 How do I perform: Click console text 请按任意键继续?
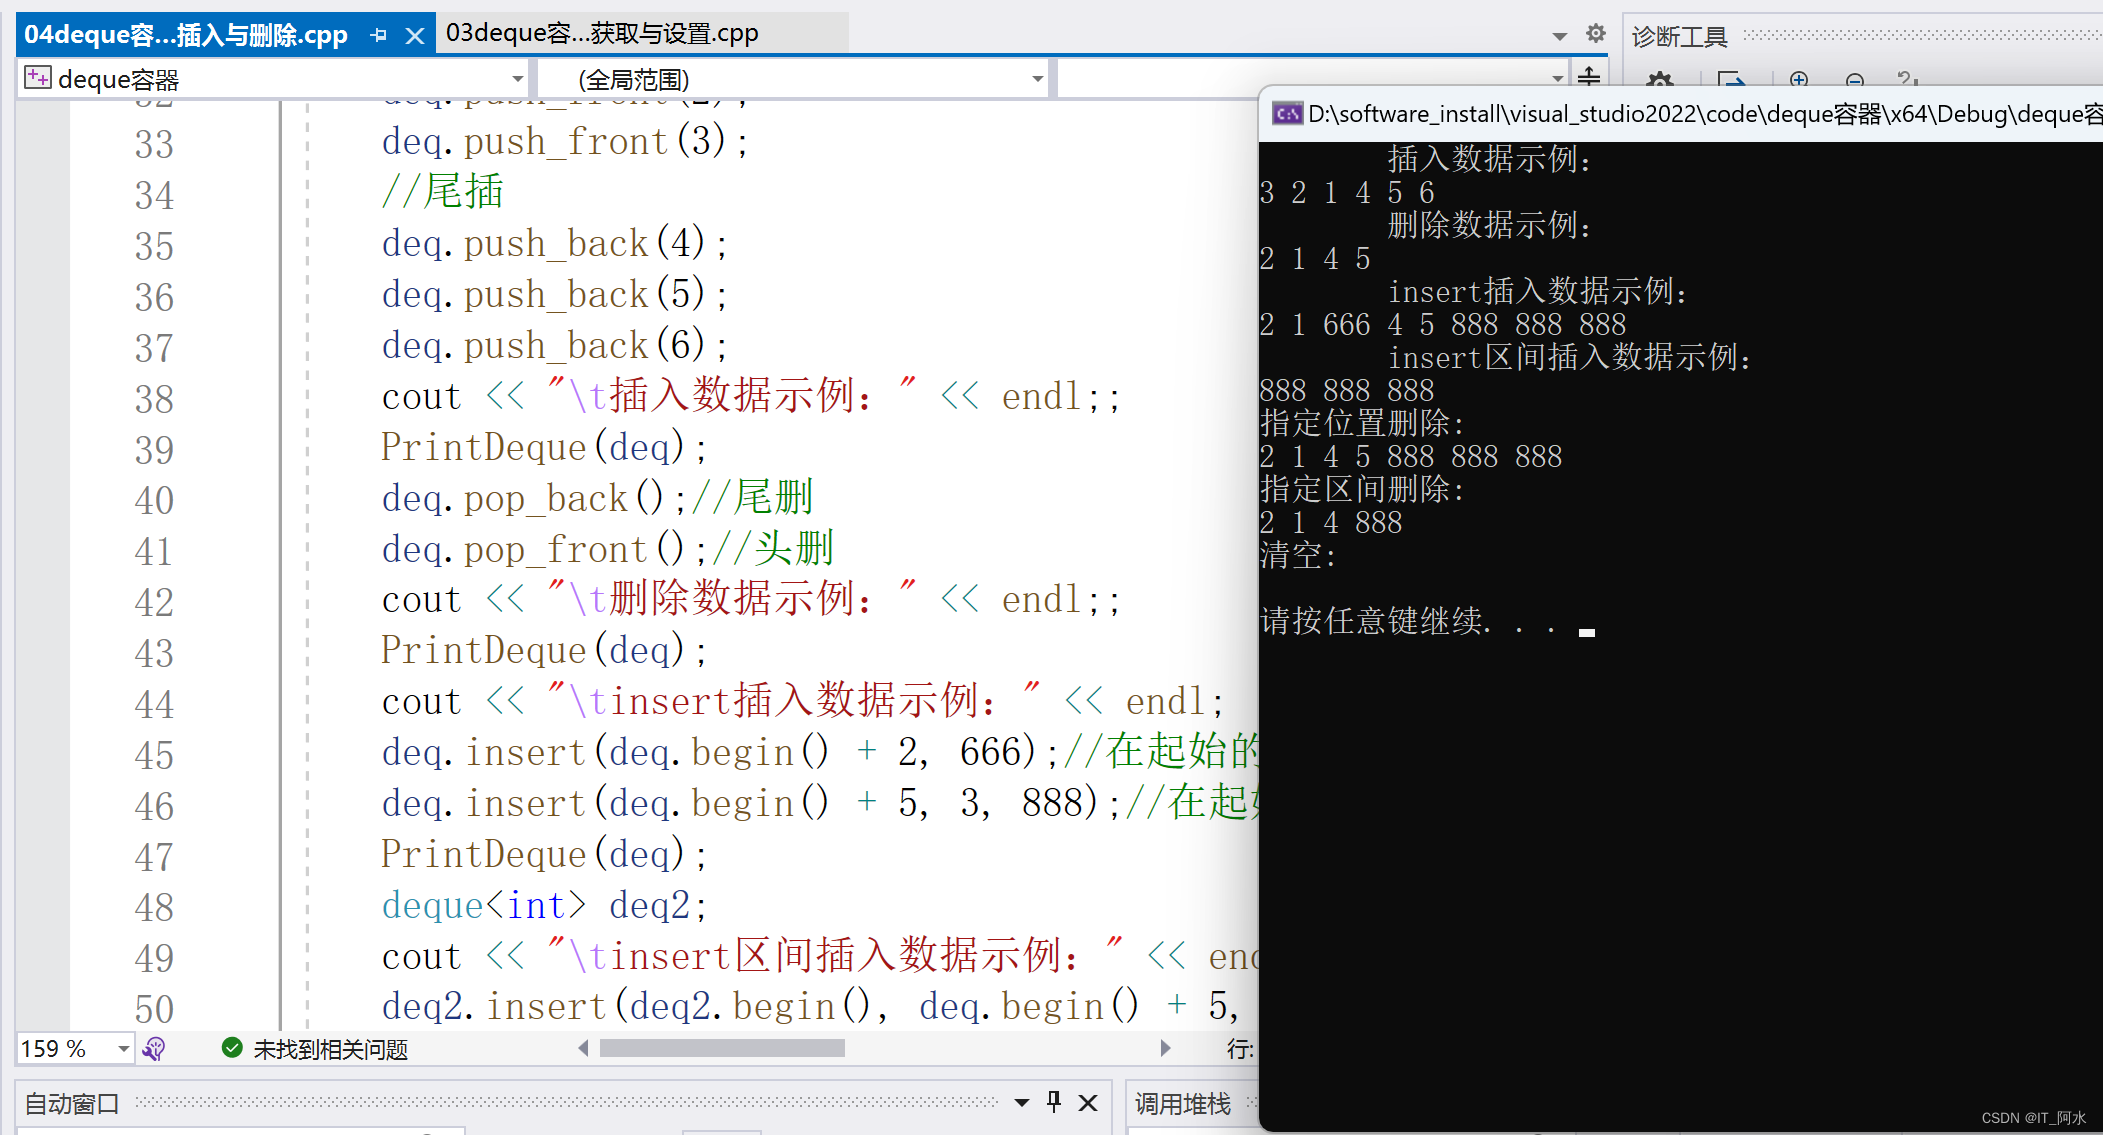click(x=1372, y=621)
